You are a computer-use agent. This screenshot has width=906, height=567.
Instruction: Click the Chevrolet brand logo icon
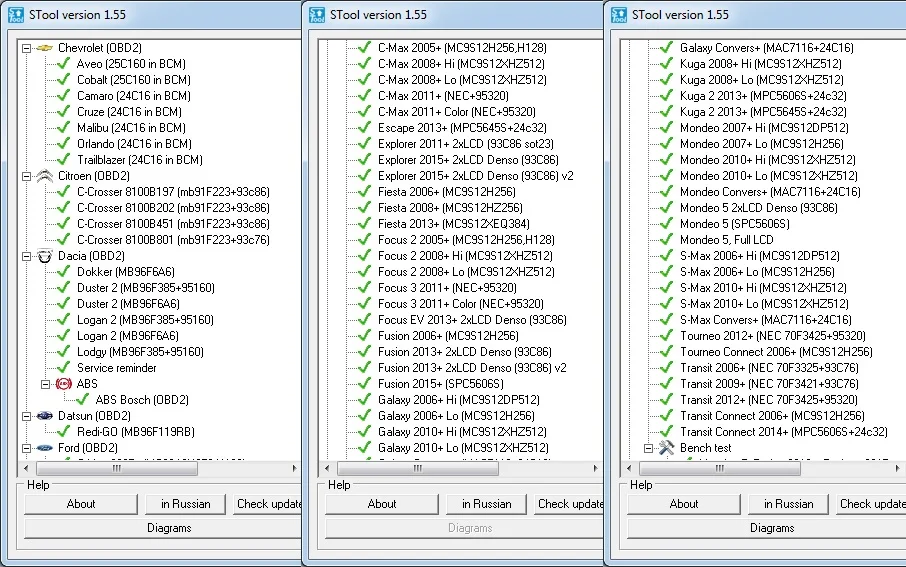click(x=44, y=48)
